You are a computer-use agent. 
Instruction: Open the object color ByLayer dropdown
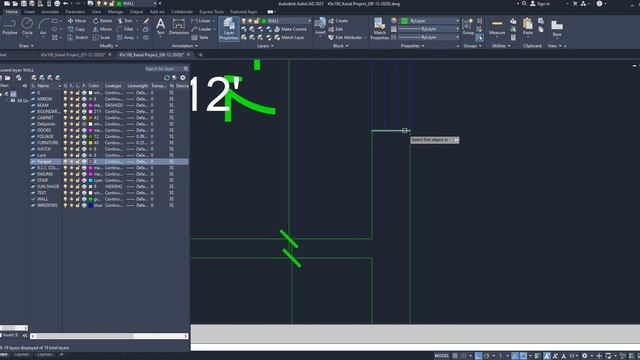tap(429, 21)
